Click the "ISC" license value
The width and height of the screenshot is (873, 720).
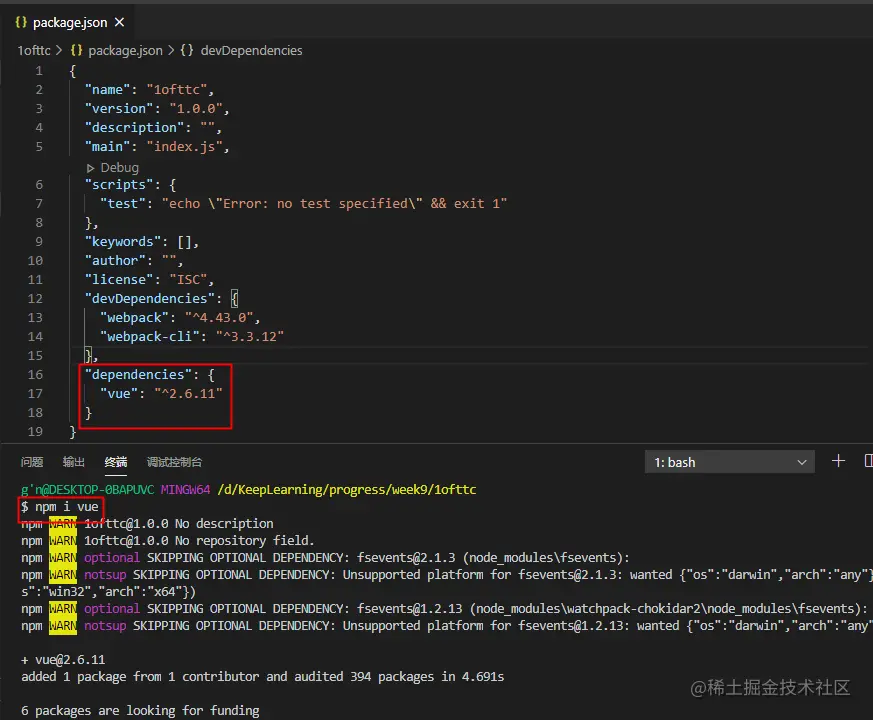[188, 280]
